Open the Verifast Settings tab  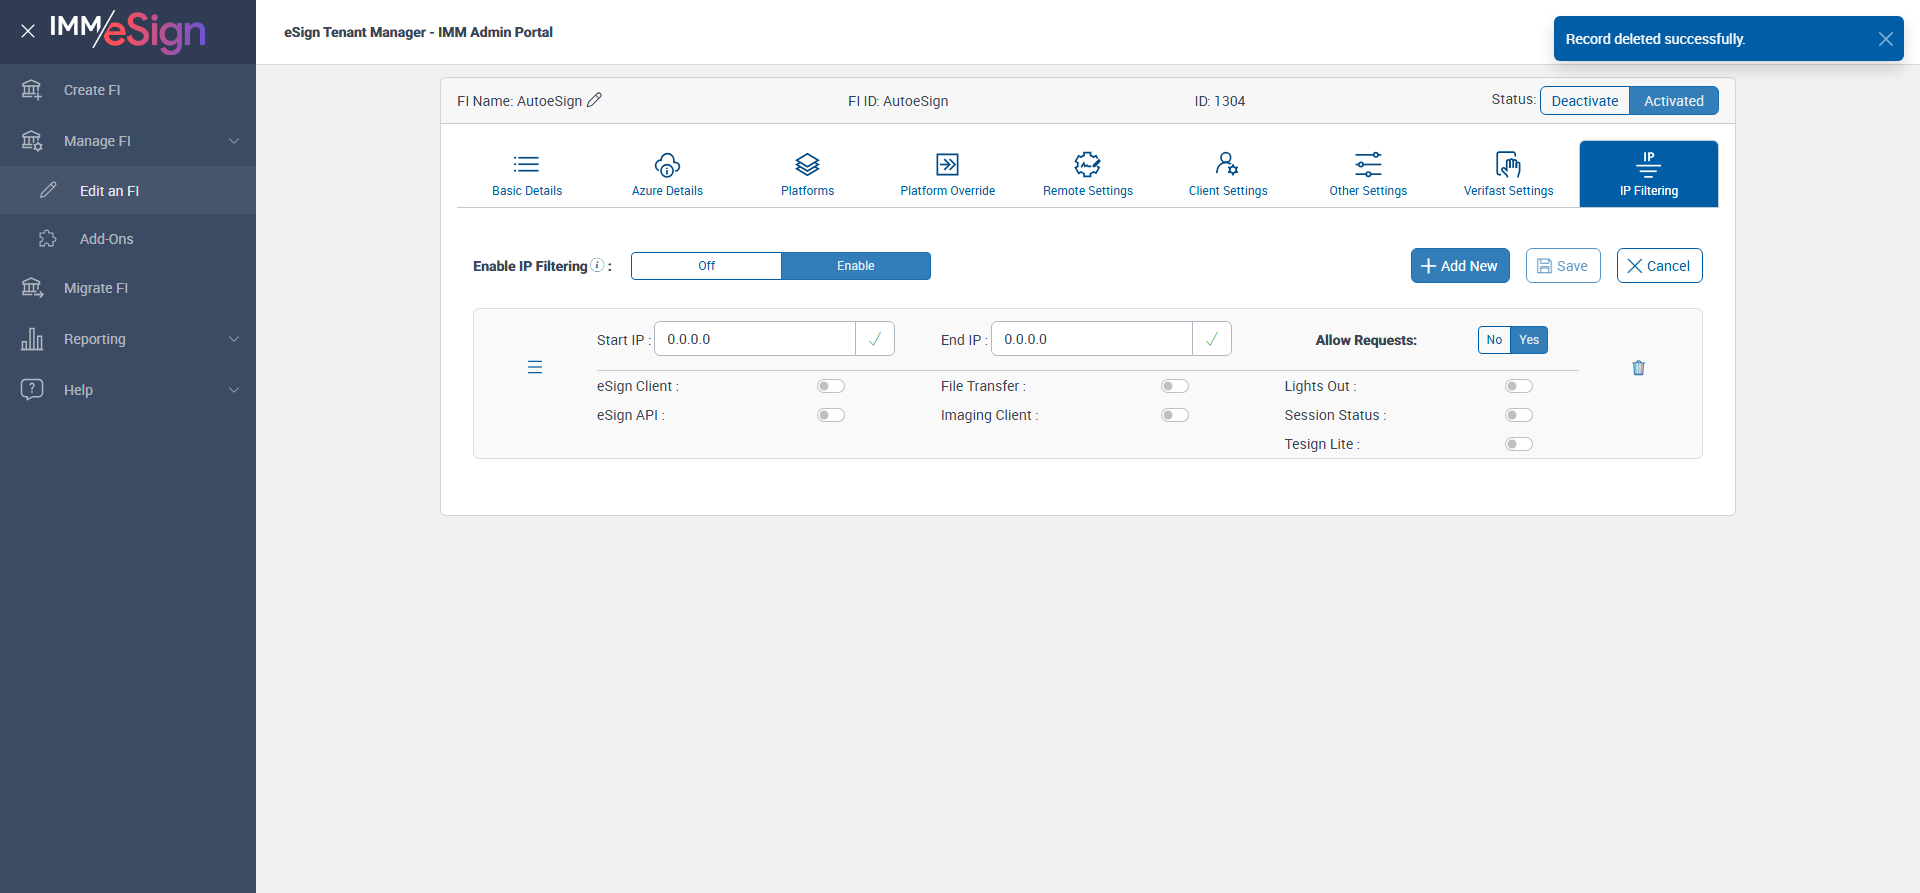coord(1508,174)
